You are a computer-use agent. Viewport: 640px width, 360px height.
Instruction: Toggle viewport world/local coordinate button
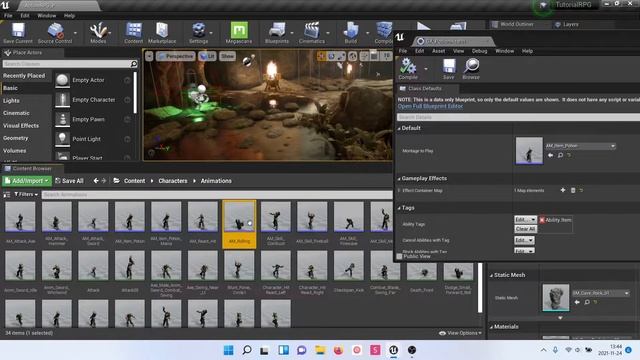(x=353, y=56)
